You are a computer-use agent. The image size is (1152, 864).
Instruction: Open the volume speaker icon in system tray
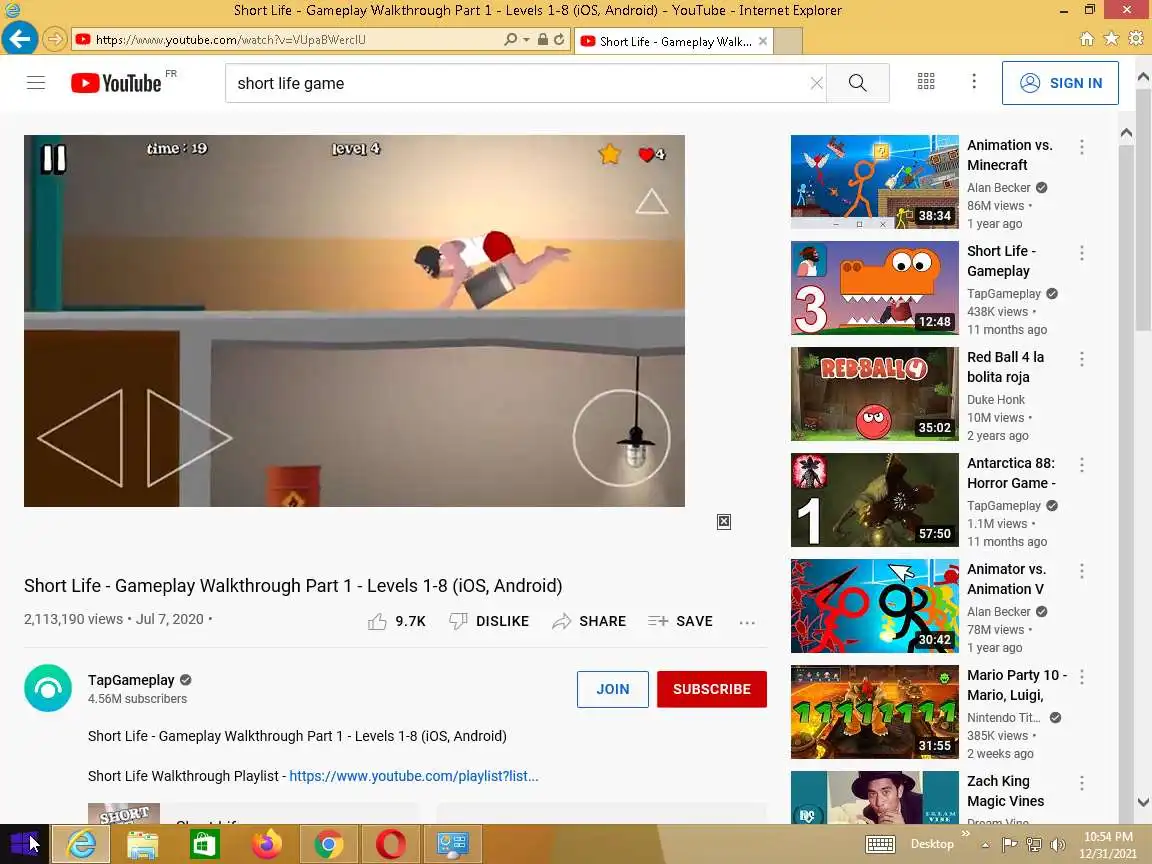1057,844
